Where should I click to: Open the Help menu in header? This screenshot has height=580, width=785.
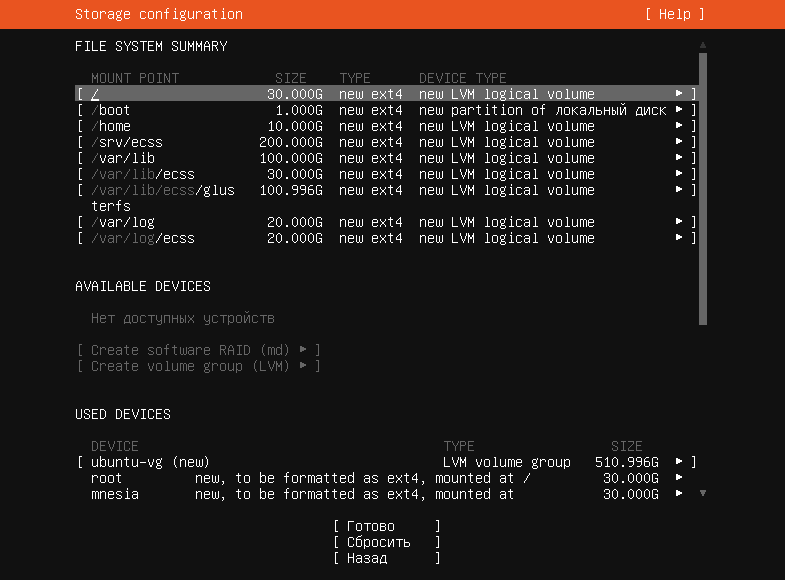674,14
